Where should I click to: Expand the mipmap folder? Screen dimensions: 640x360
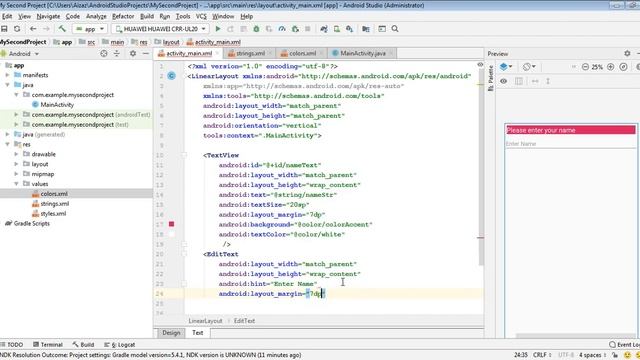point(16,174)
